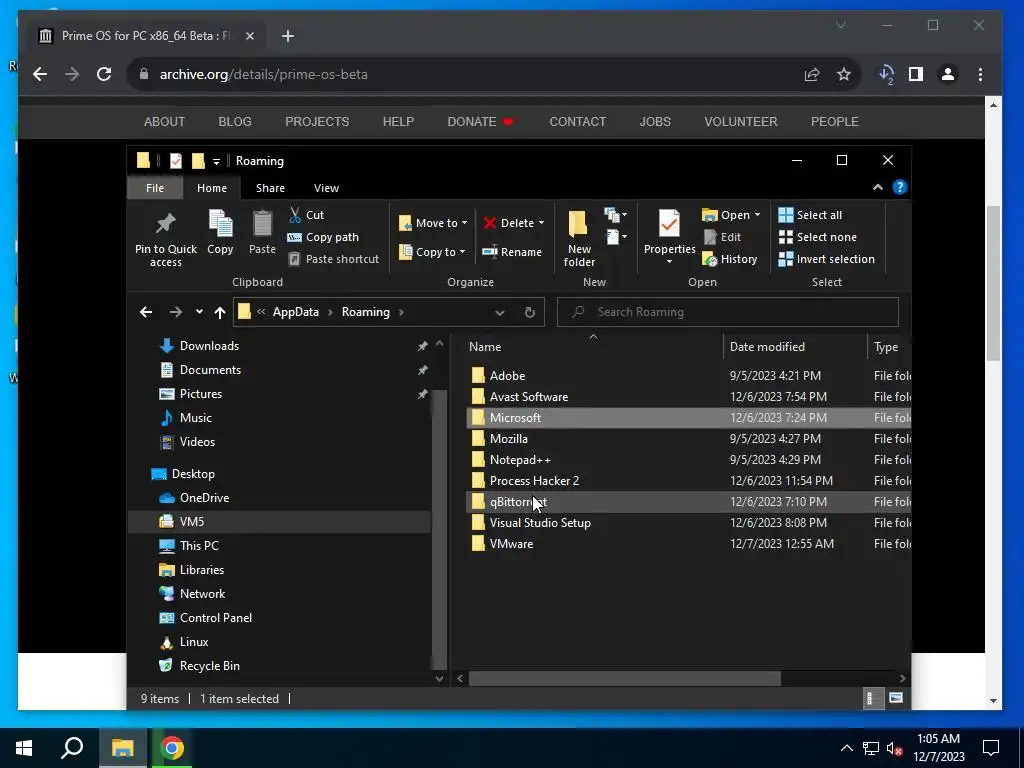The width and height of the screenshot is (1024, 768).
Task: Click the Rename command
Action: click(513, 251)
